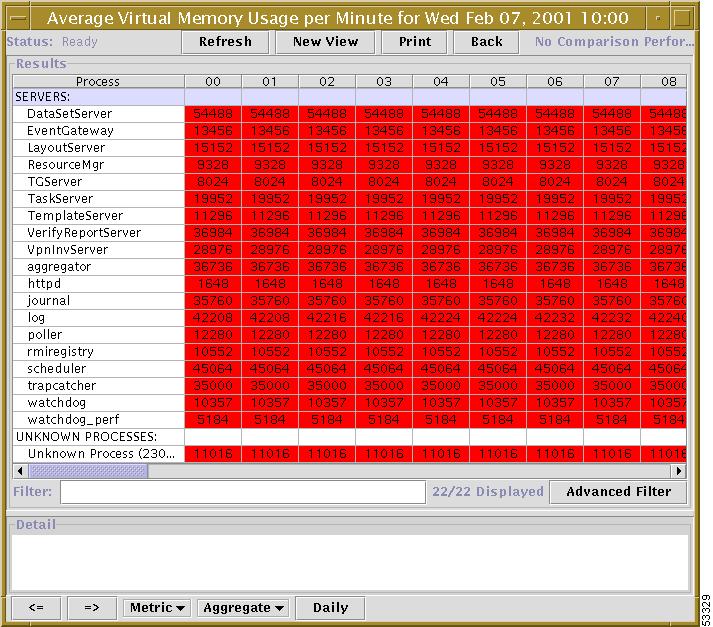Click the title bar minimize dot icon
This screenshot has width=713, height=627.
click(x=658, y=18)
